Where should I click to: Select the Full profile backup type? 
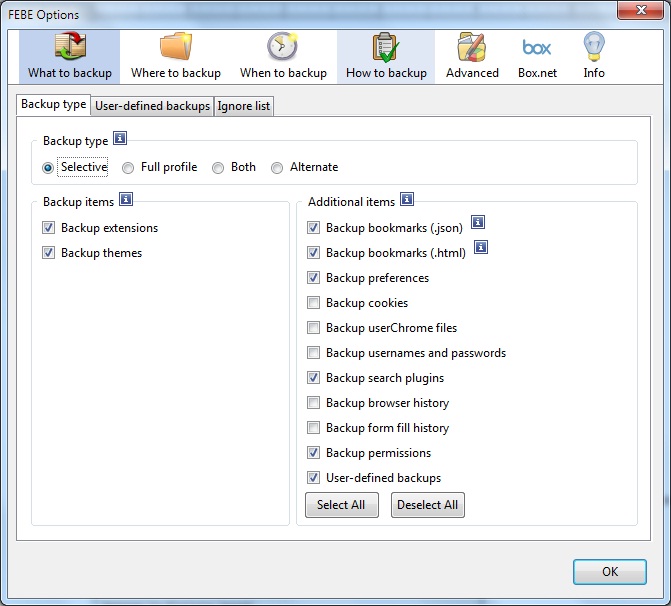[x=128, y=168]
